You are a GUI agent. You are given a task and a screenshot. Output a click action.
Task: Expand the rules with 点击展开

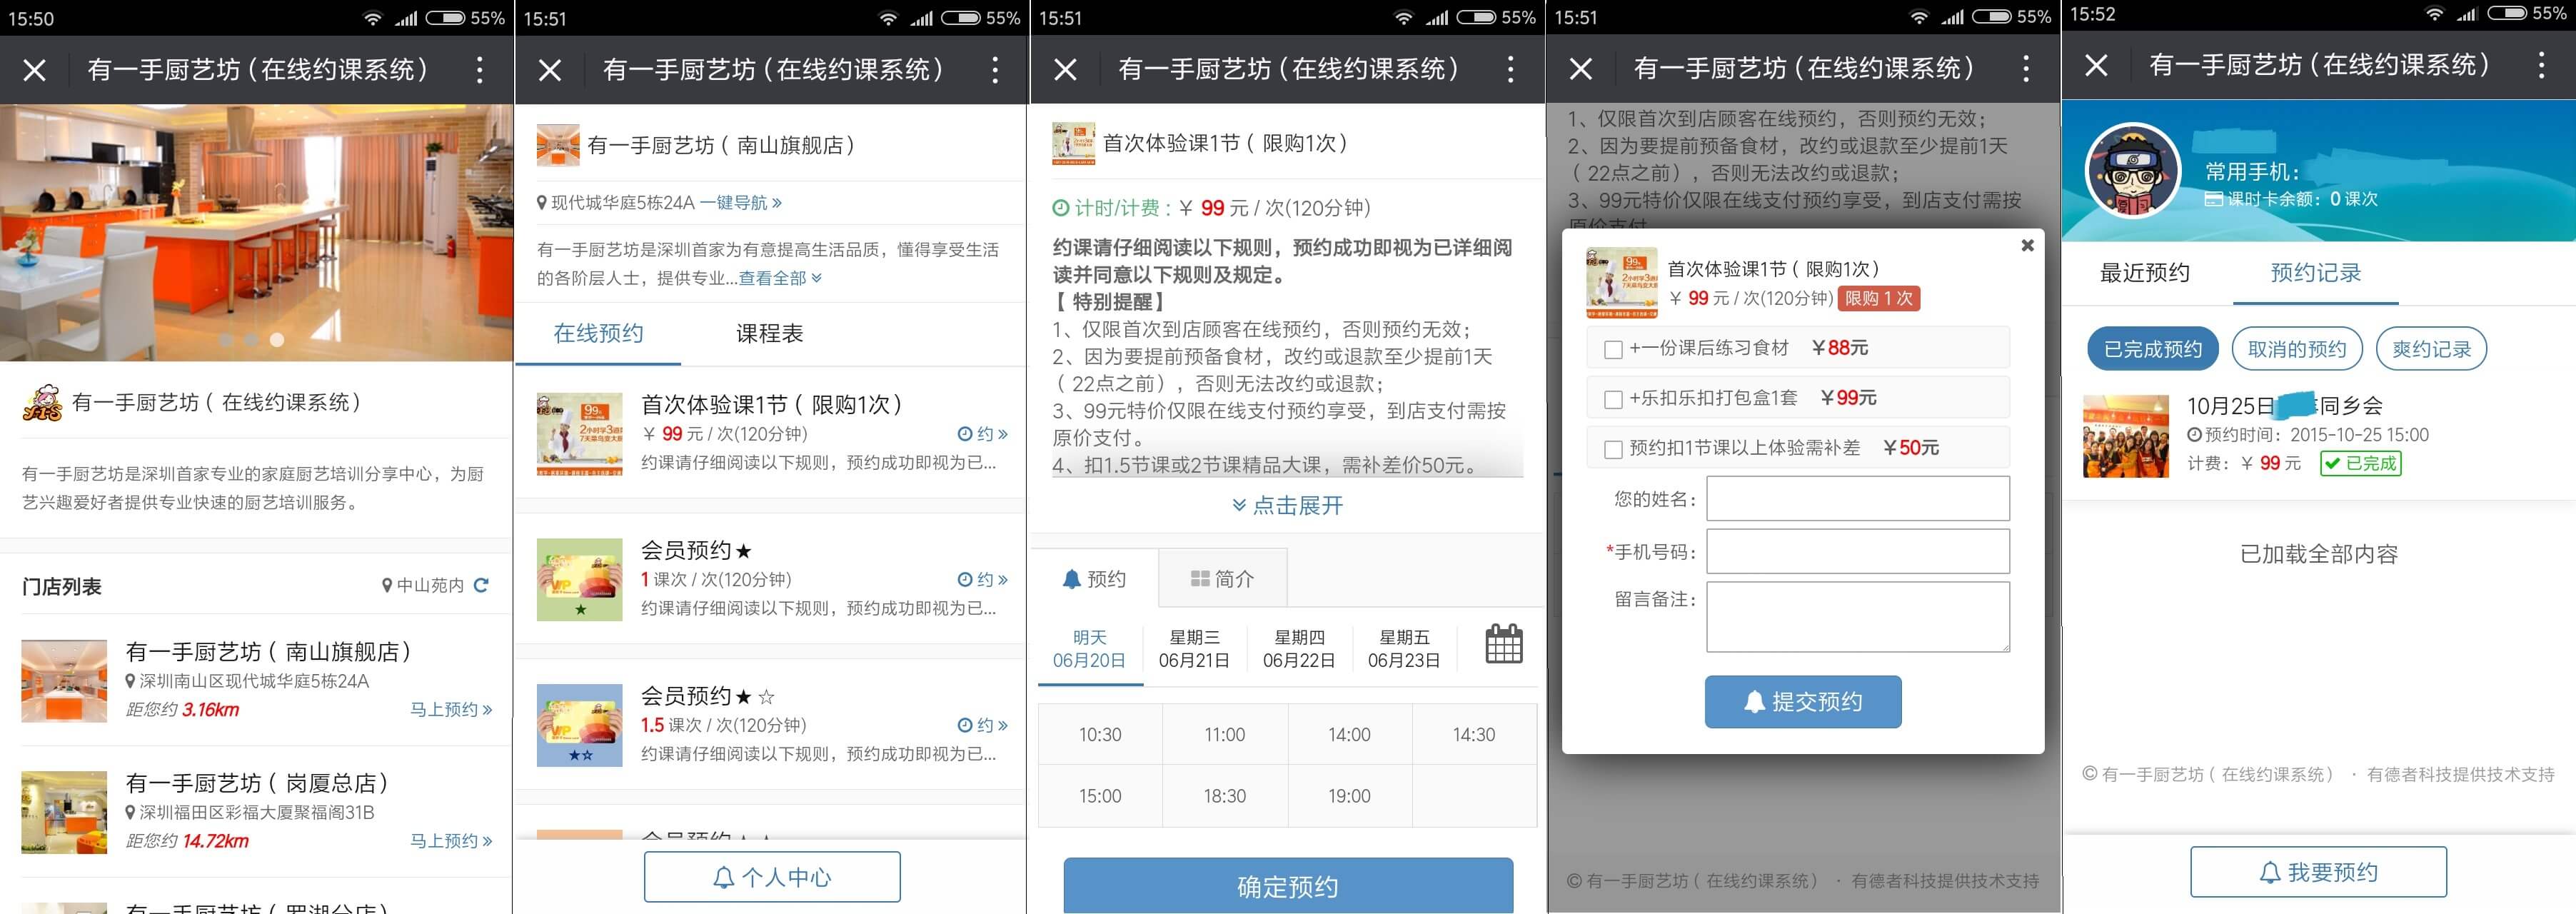1288,506
